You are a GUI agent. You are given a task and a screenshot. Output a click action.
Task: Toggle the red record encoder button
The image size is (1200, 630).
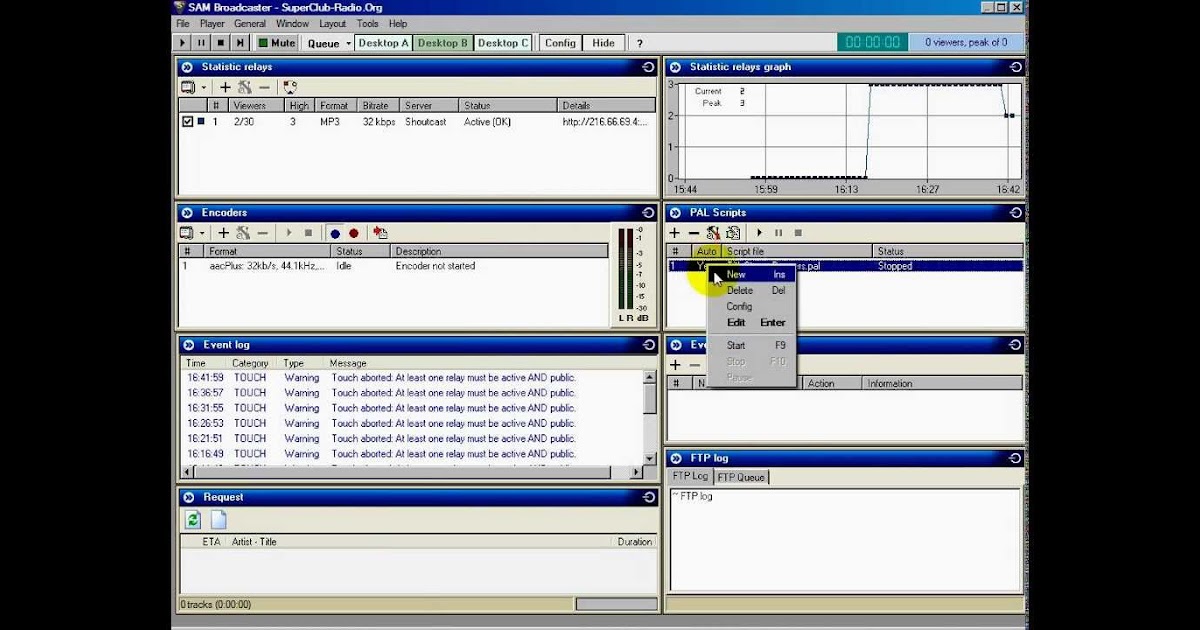pos(353,233)
